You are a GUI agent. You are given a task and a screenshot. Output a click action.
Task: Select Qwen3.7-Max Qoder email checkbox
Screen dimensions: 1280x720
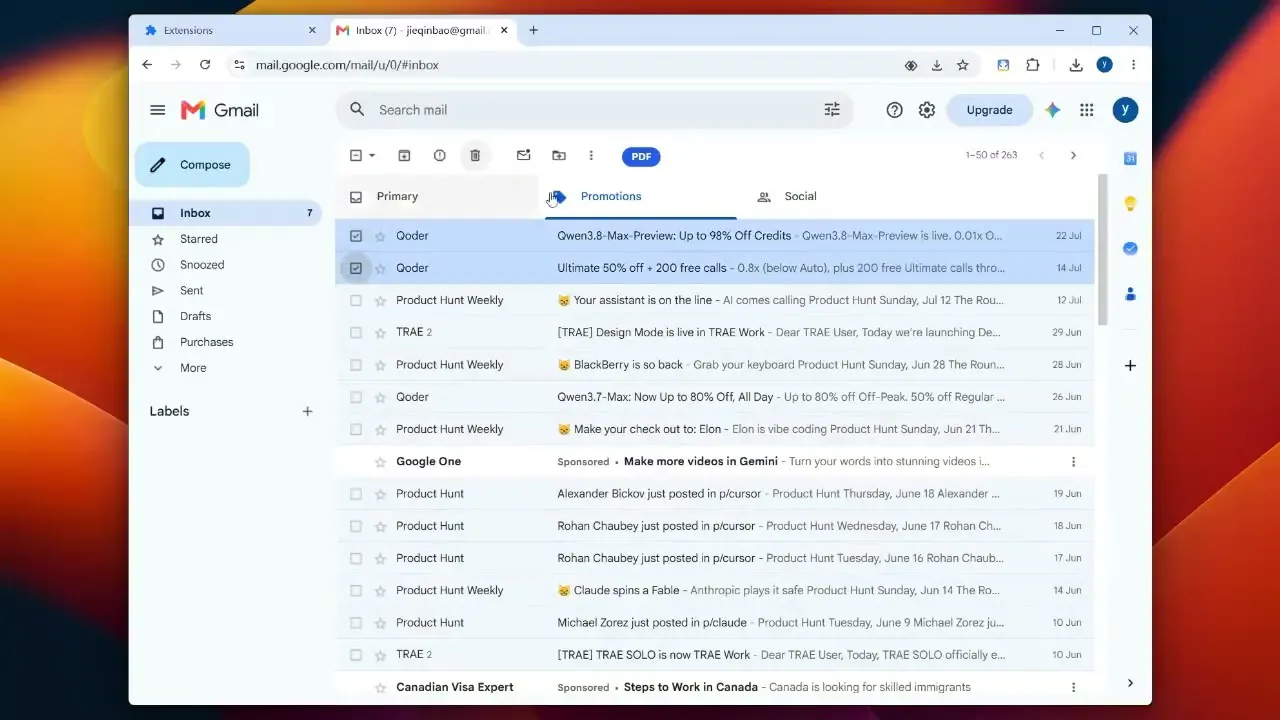tap(356, 397)
